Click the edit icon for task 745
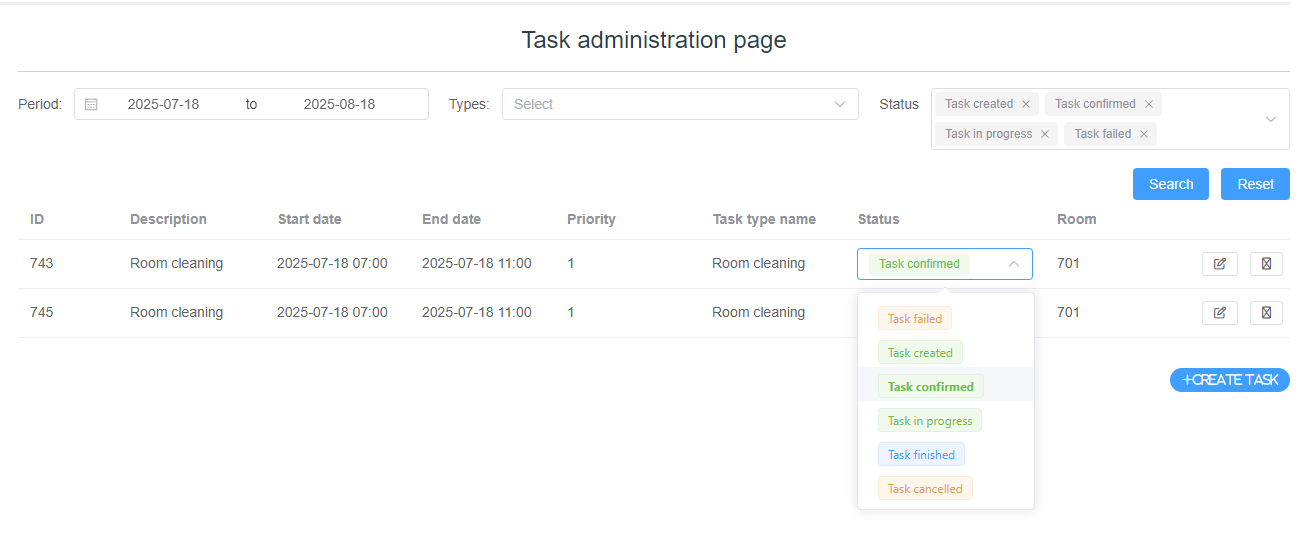This screenshot has width=1307, height=540. [1219, 313]
